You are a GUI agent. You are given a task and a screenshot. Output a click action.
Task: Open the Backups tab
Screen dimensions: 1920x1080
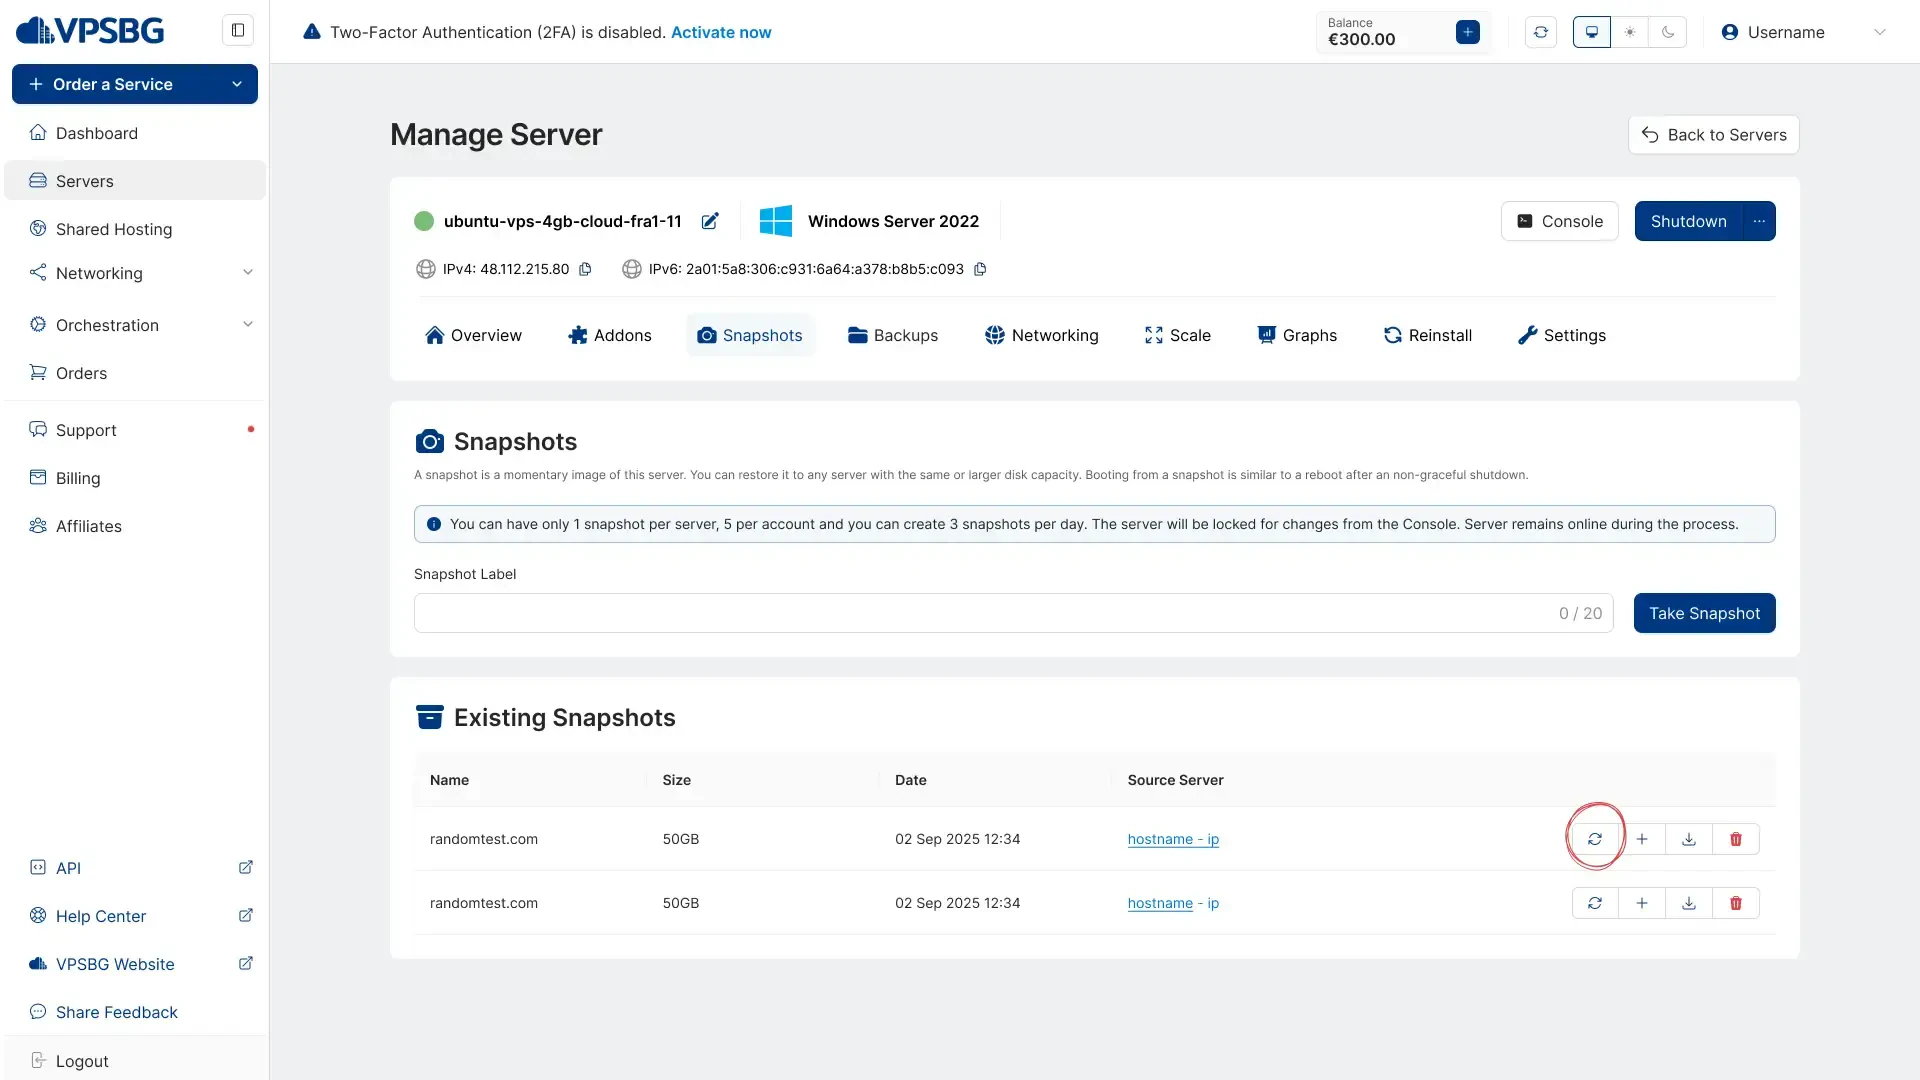tap(892, 335)
